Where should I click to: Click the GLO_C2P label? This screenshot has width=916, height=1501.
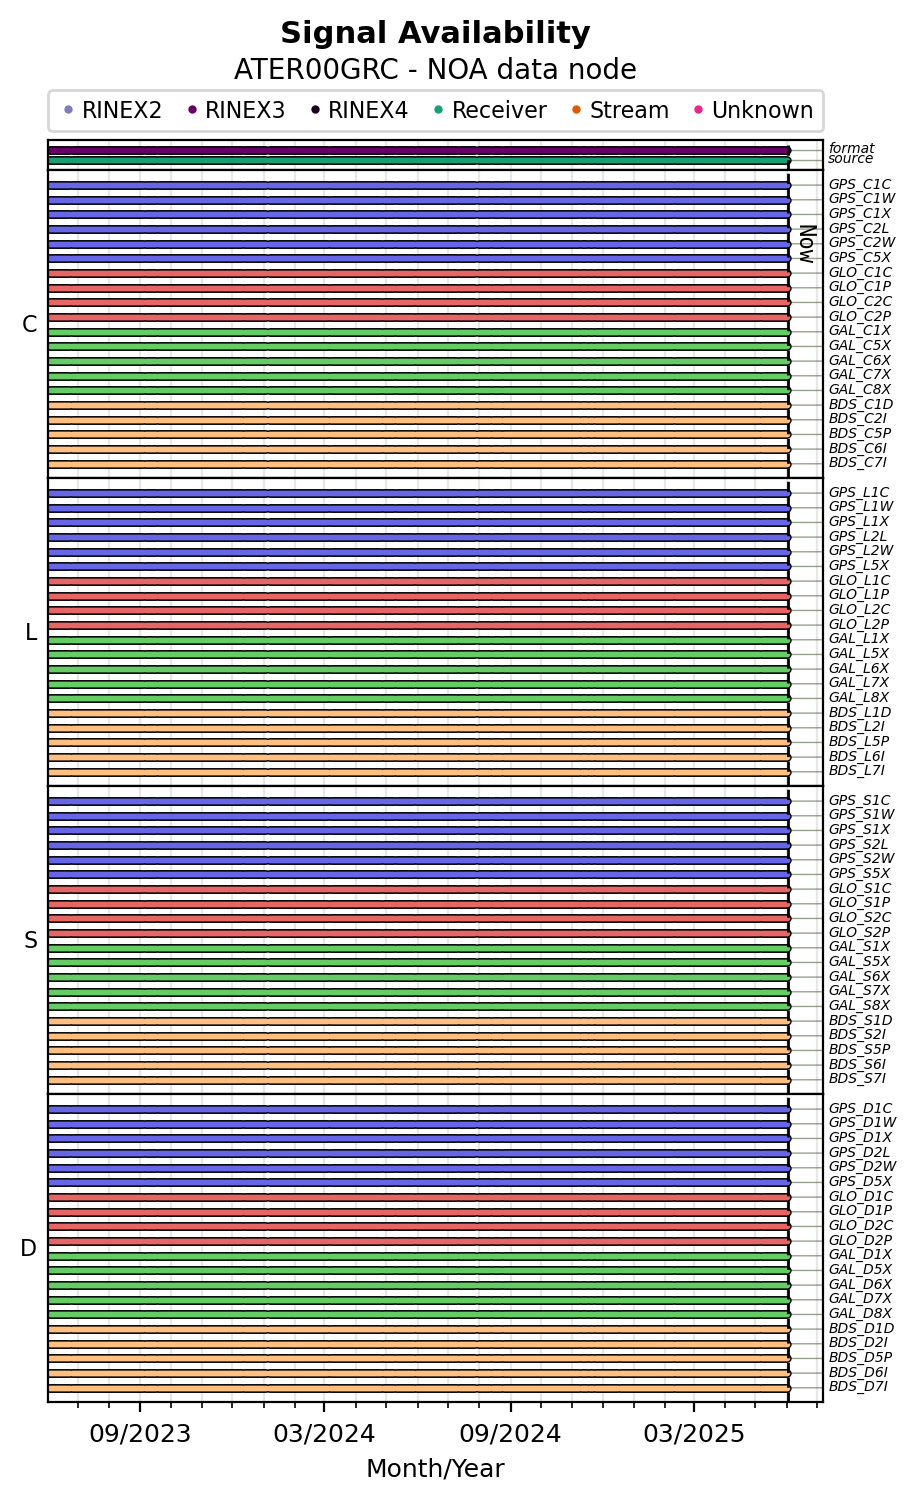click(x=860, y=316)
